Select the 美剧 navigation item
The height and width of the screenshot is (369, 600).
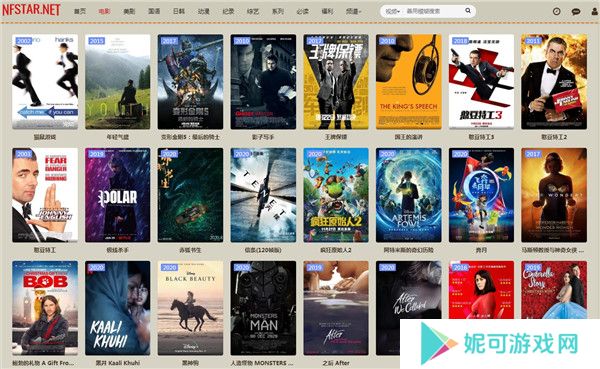click(x=129, y=11)
